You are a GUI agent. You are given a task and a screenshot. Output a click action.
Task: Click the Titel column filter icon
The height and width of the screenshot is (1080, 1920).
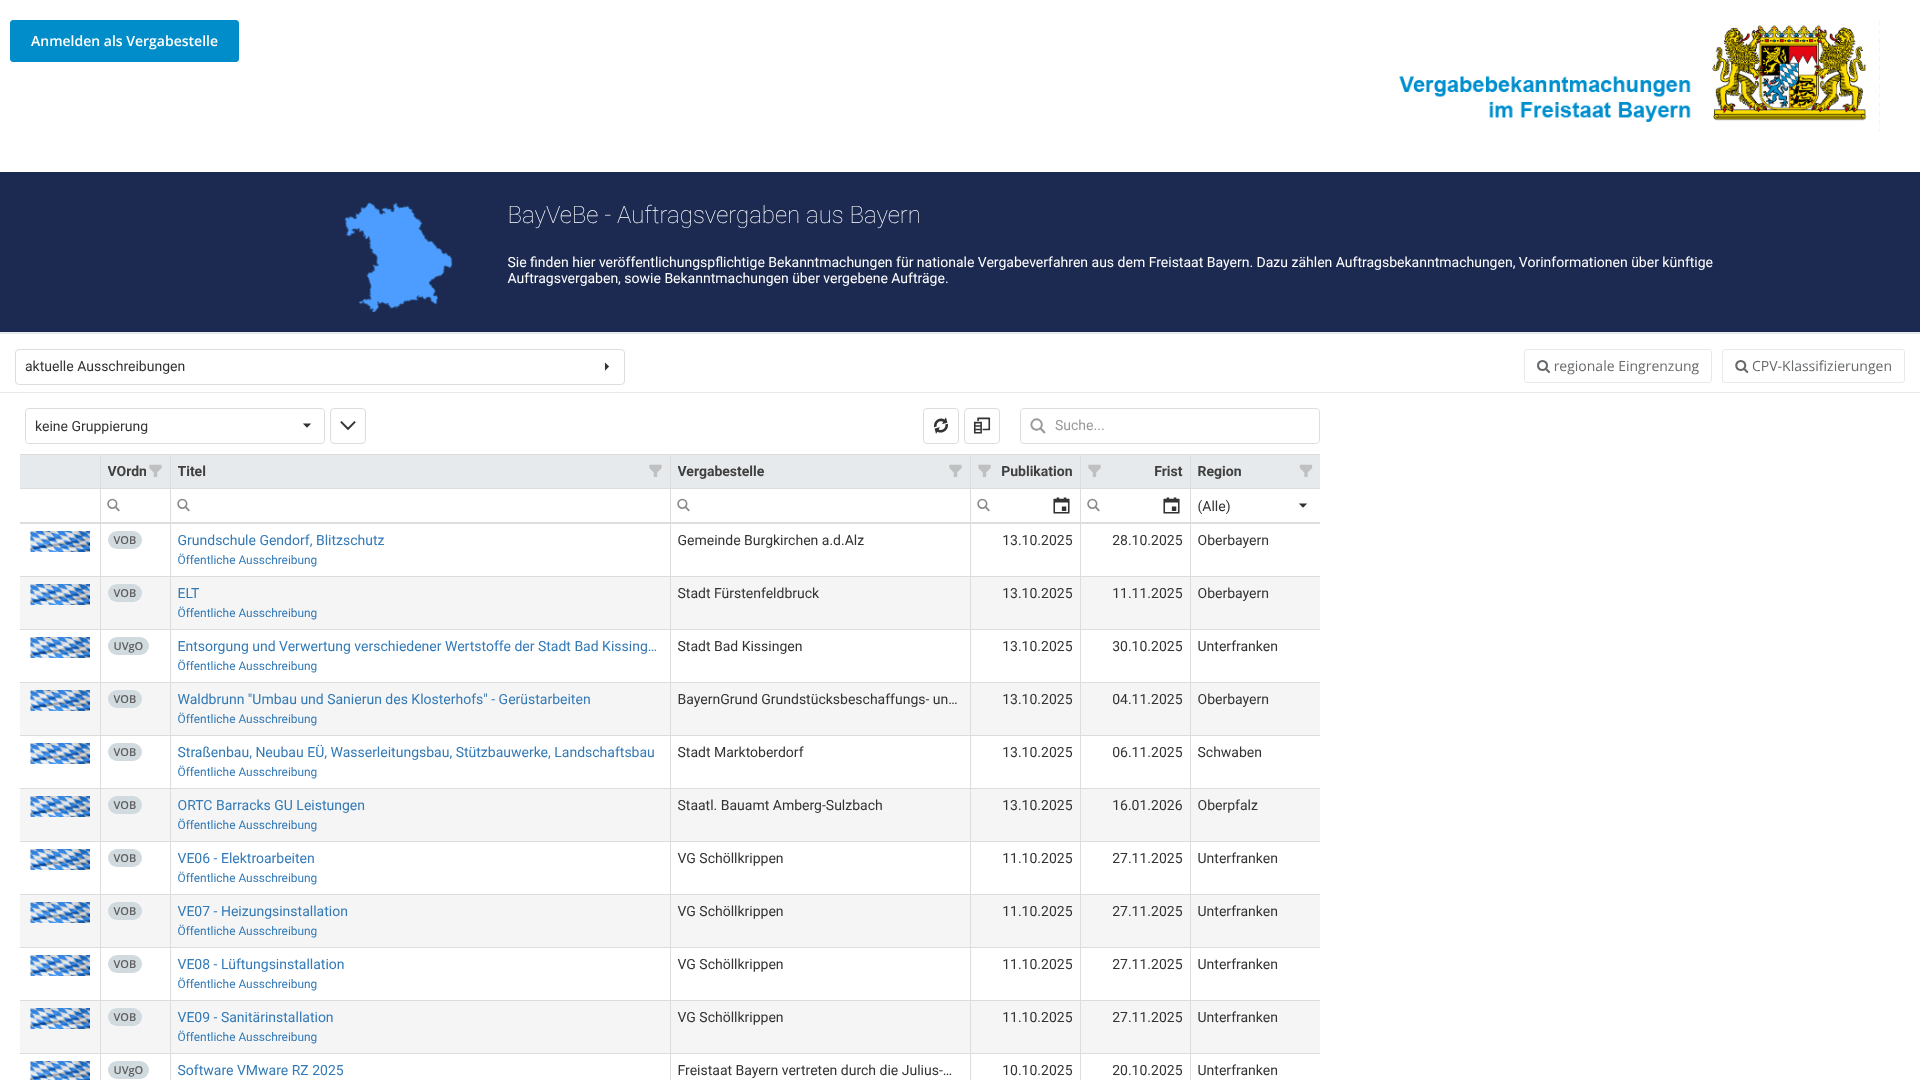655,471
